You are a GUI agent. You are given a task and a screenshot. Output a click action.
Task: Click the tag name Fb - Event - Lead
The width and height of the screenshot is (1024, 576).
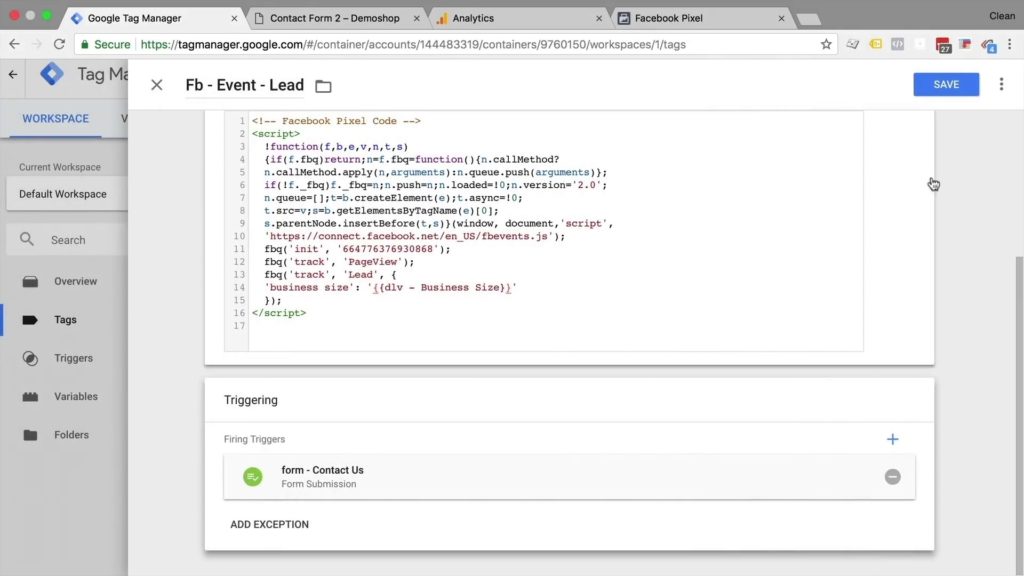coord(244,85)
